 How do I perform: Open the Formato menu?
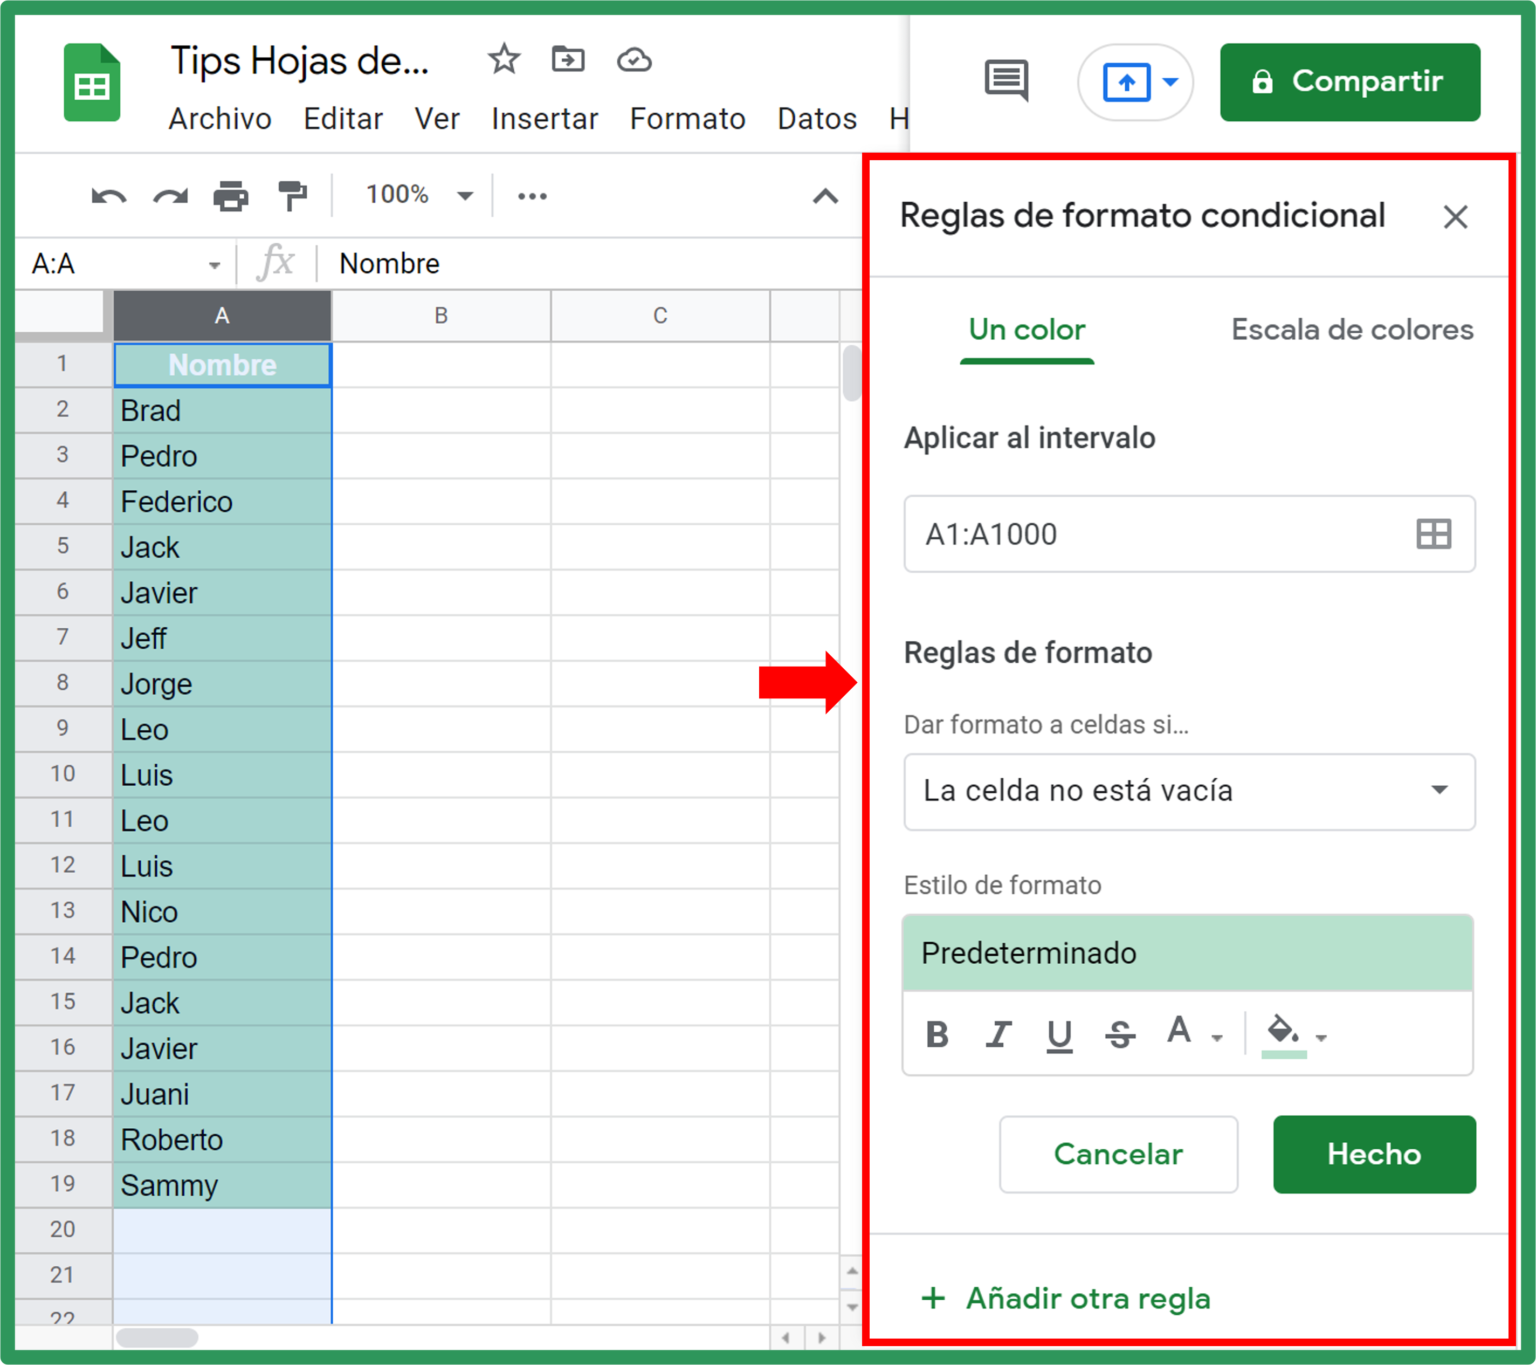click(x=688, y=119)
